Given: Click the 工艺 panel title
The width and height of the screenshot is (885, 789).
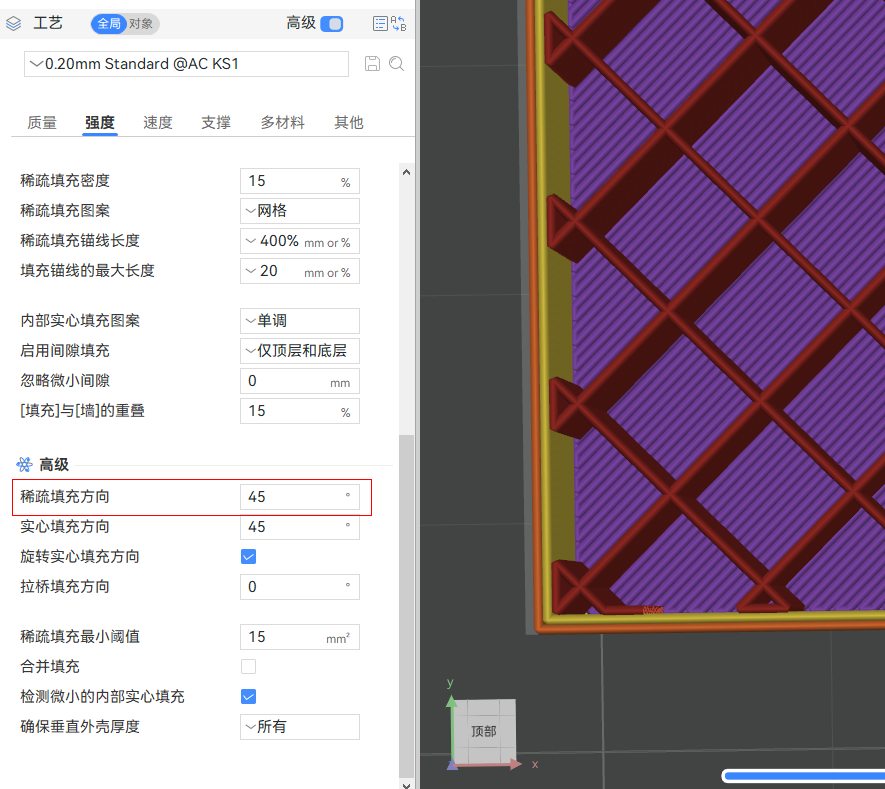Looking at the screenshot, I should coord(47,23).
